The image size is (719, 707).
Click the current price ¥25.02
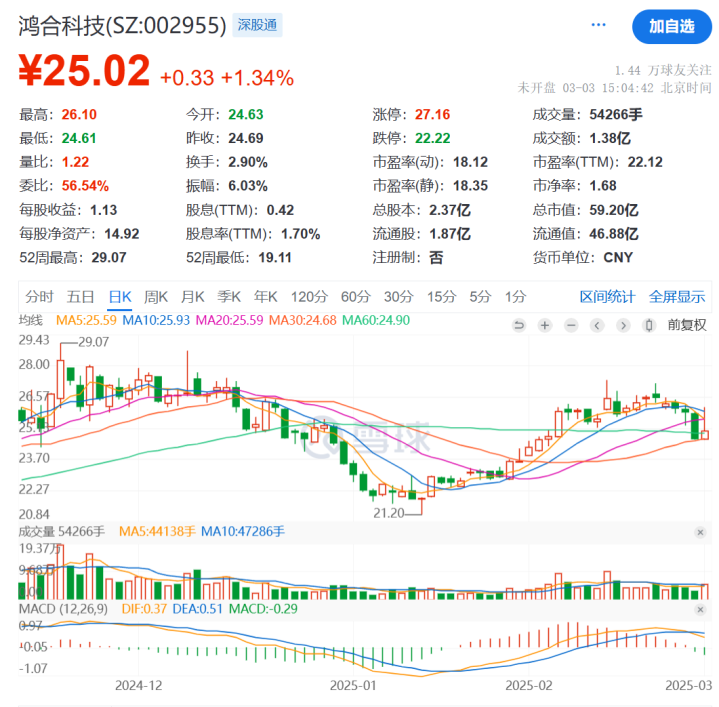coord(84,71)
